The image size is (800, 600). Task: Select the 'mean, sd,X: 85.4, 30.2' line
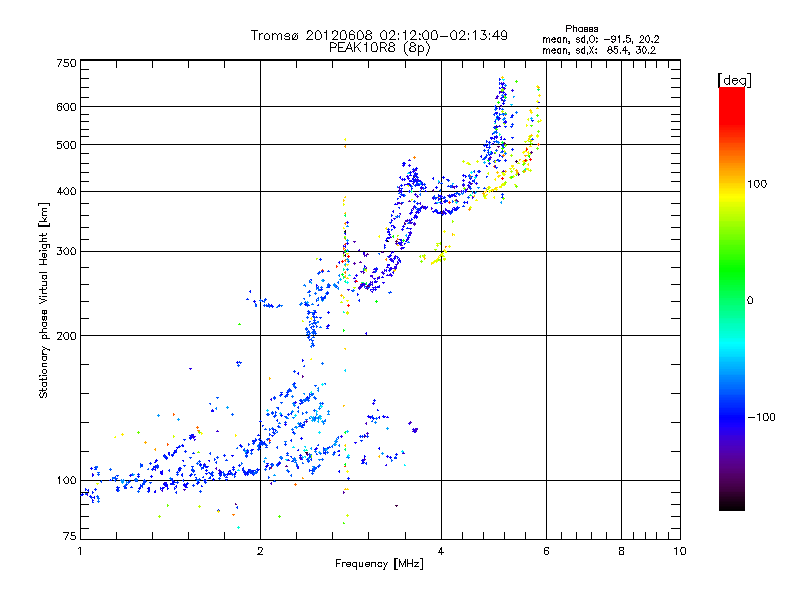(599, 50)
